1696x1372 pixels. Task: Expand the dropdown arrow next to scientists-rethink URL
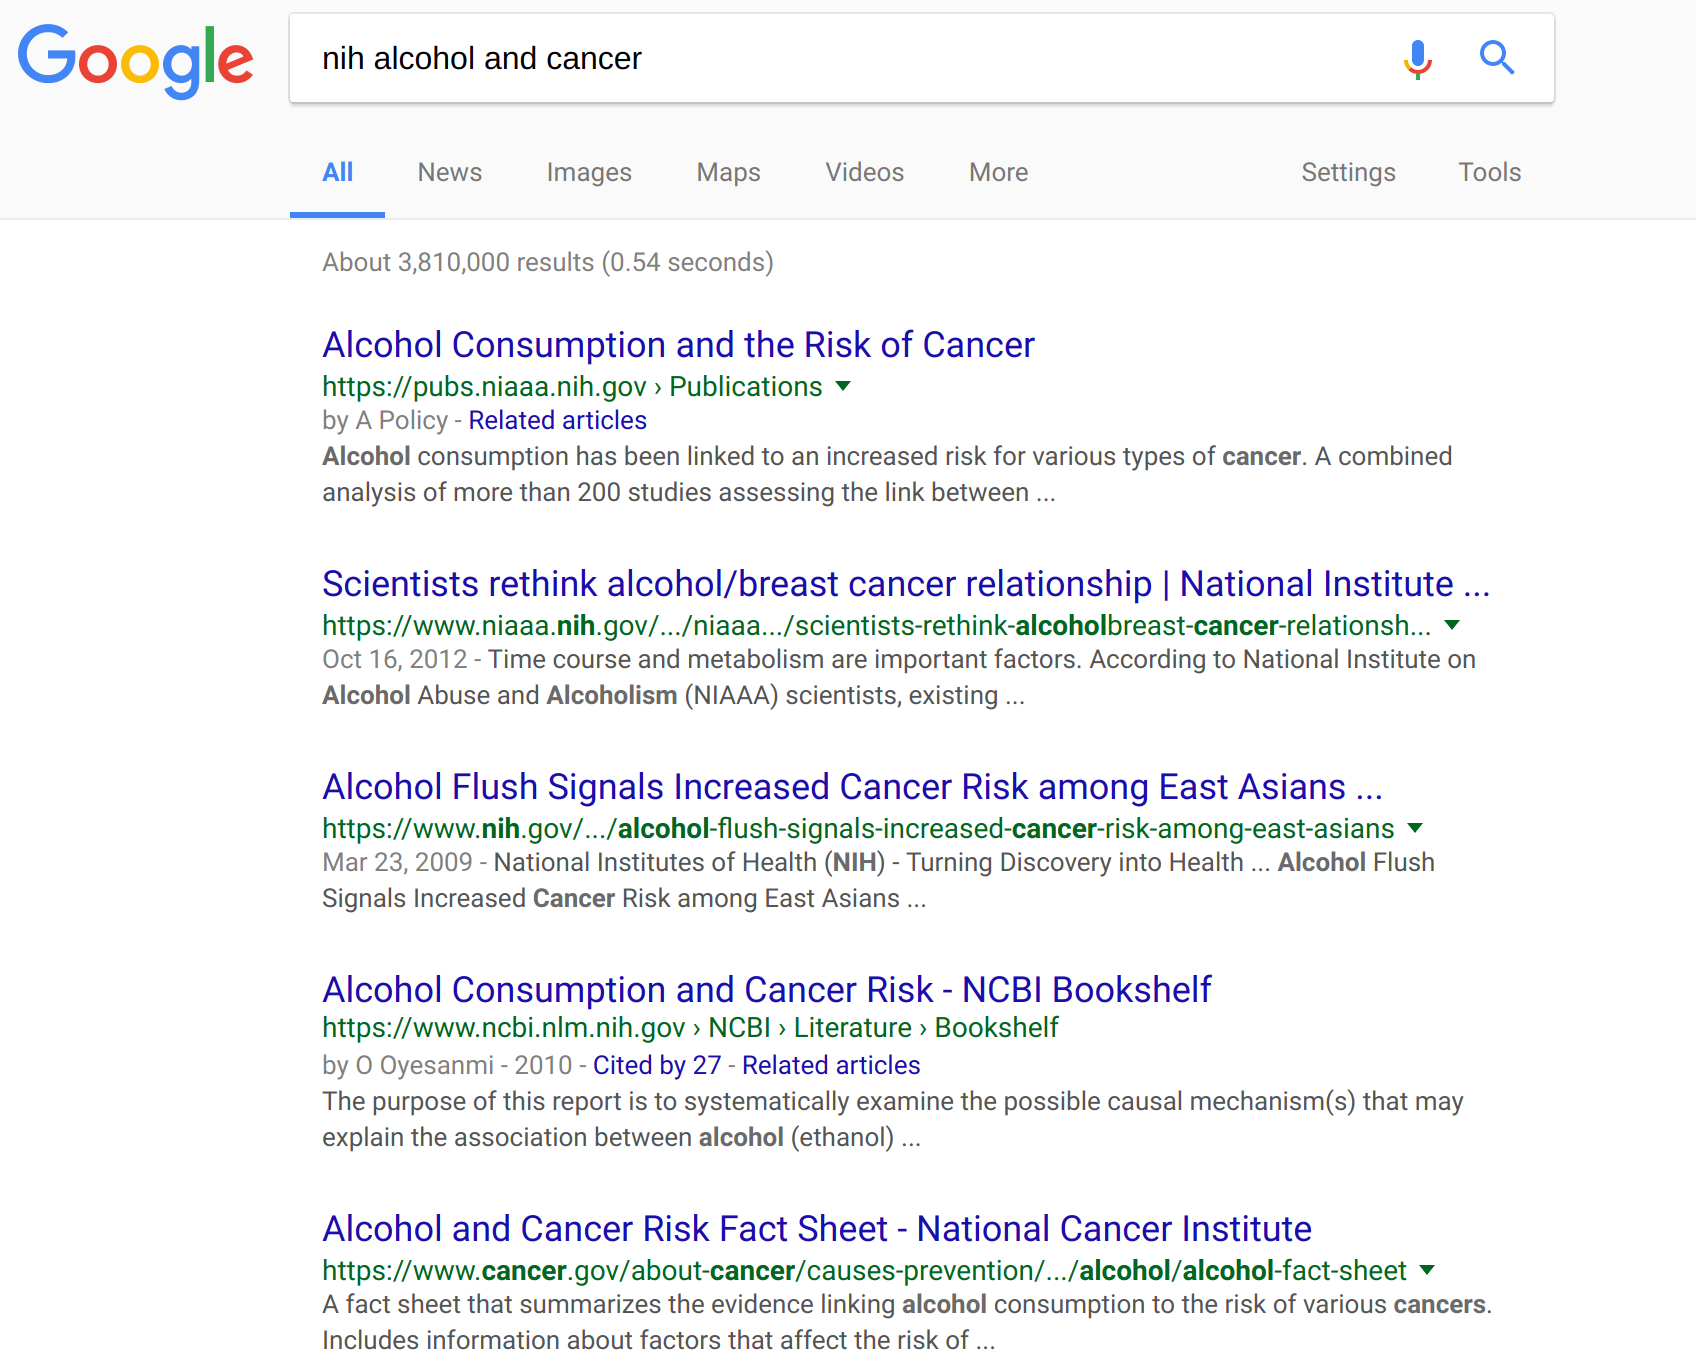tap(1453, 625)
